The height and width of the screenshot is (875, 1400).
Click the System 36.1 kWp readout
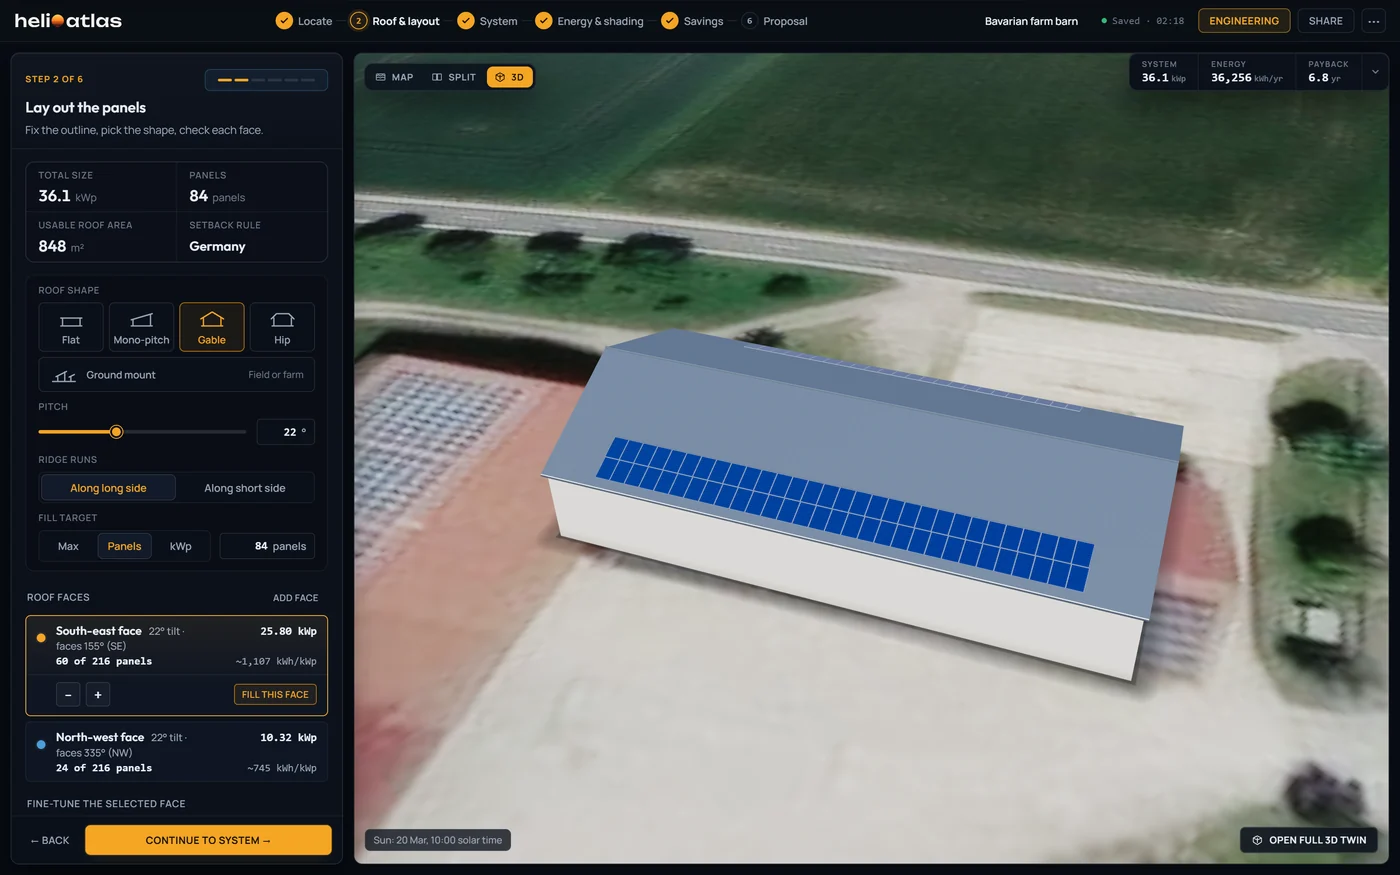(1164, 72)
